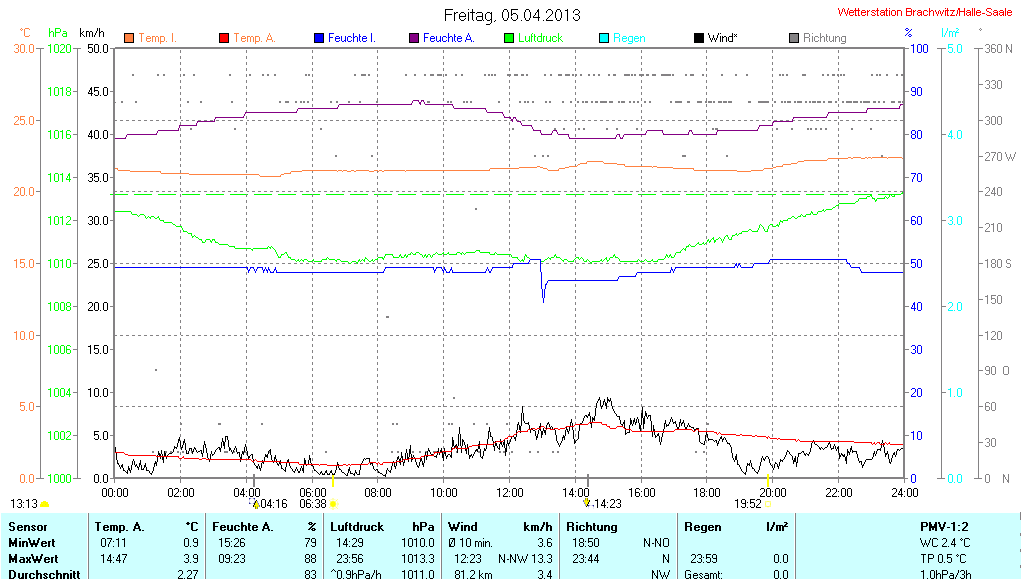Click the cyan Regen legend swatch
This screenshot has height=579, width=1021.
point(603,38)
